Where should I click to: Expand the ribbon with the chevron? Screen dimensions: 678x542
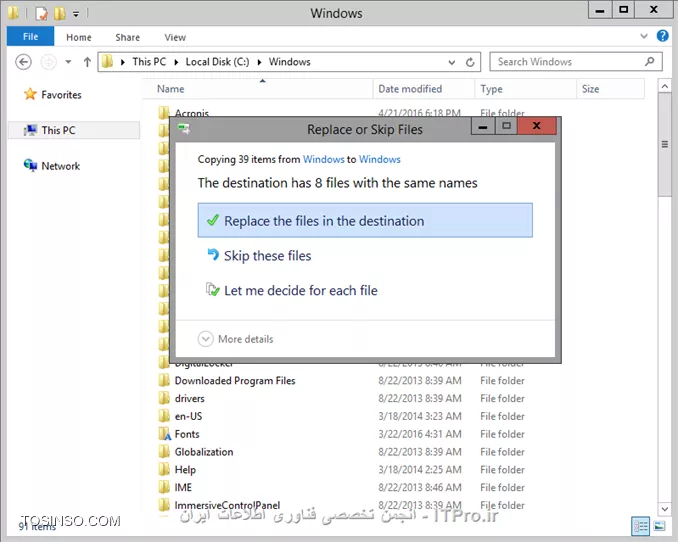644,36
